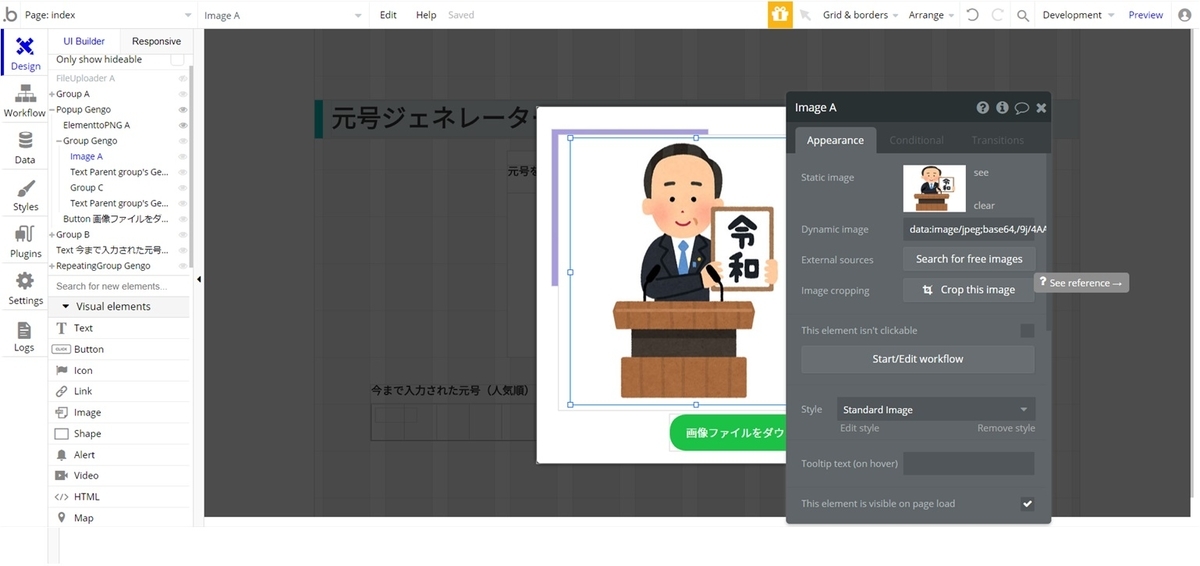Screen dimensions: 1200x566
Task: Toggle visibility eye for RepeatingGroup Gengo
Action: click(183, 266)
